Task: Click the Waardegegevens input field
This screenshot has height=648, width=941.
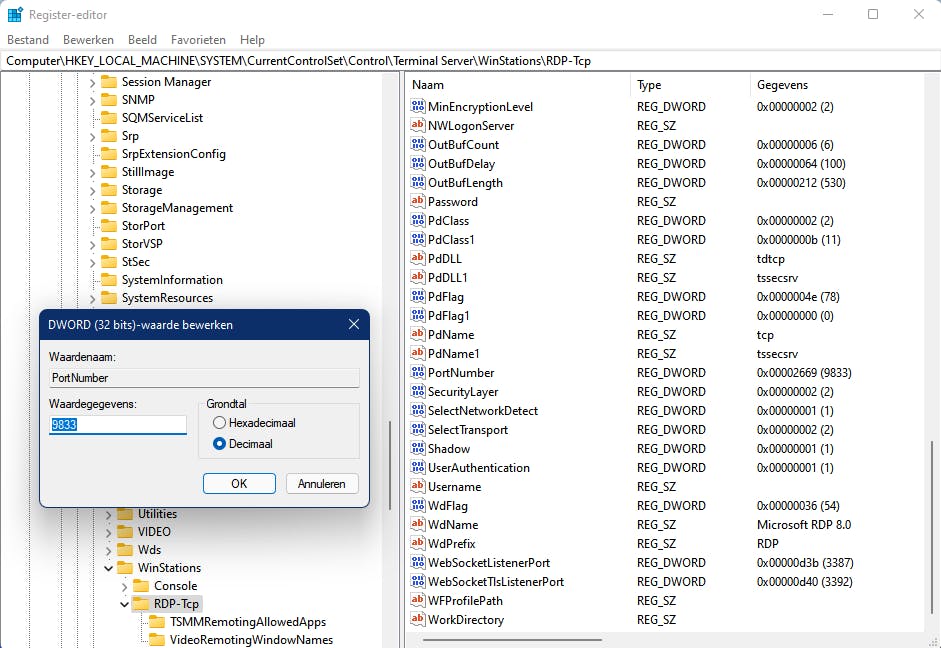Action: pyautogui.click(x=118, y=425)
